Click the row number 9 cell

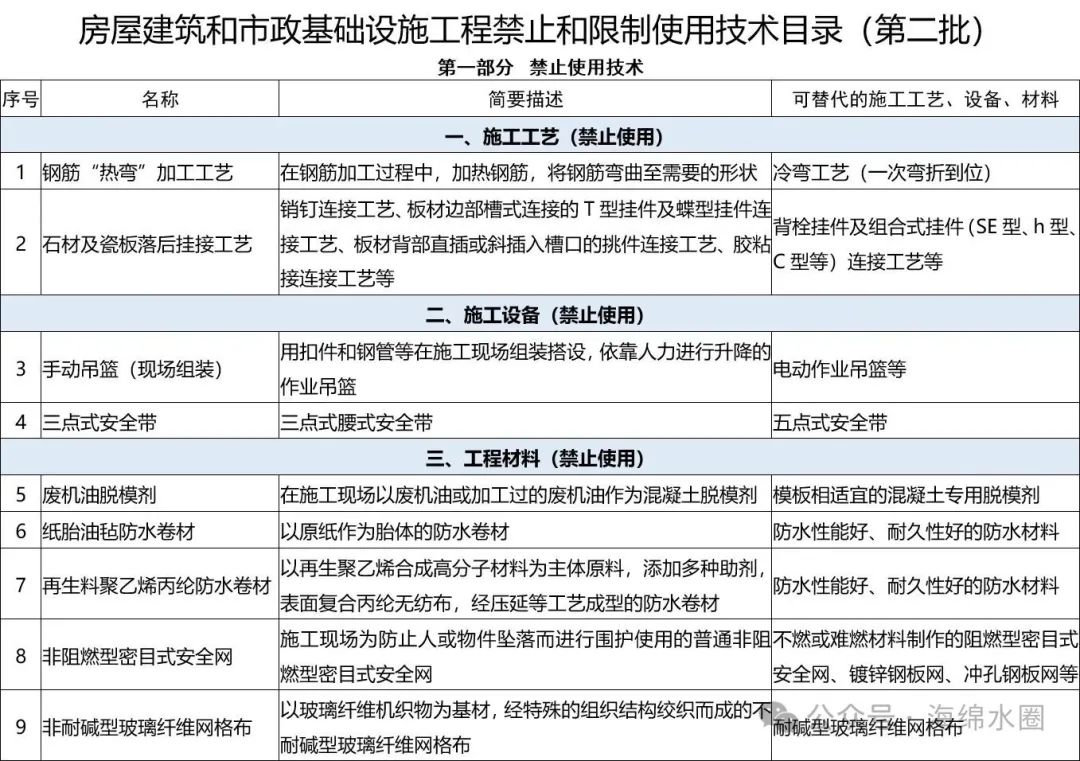21,727
